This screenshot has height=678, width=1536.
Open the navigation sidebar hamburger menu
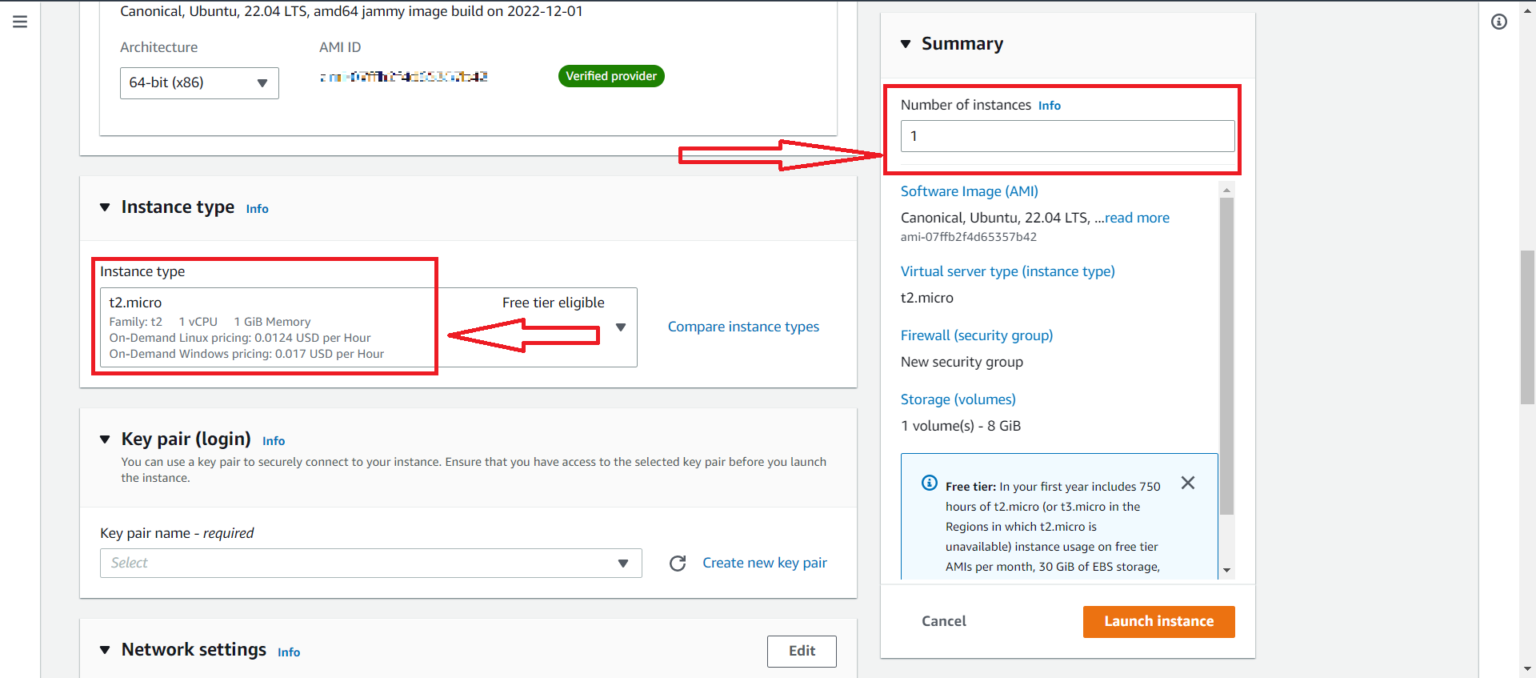[20, 21]
